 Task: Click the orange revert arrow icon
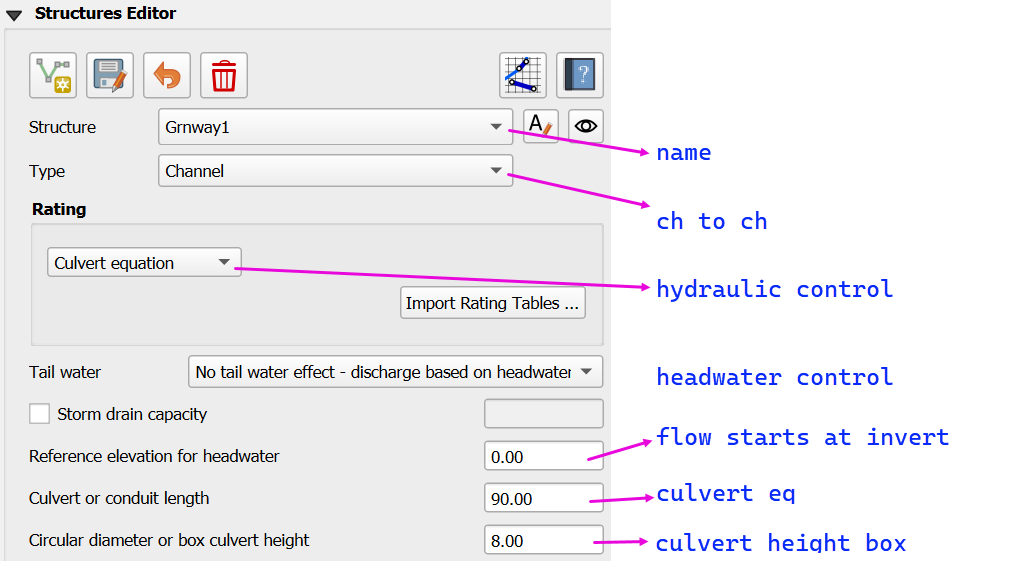167,76
